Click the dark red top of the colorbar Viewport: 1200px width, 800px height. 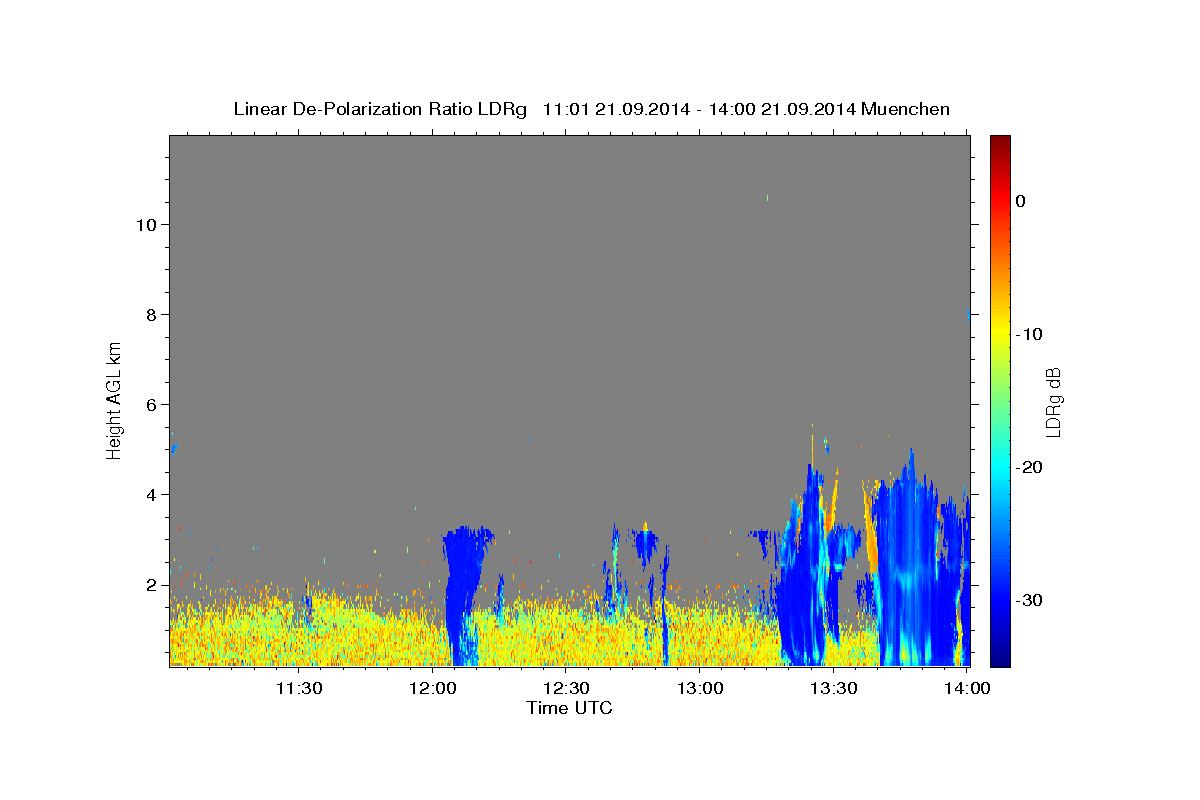click(1000, 143)
